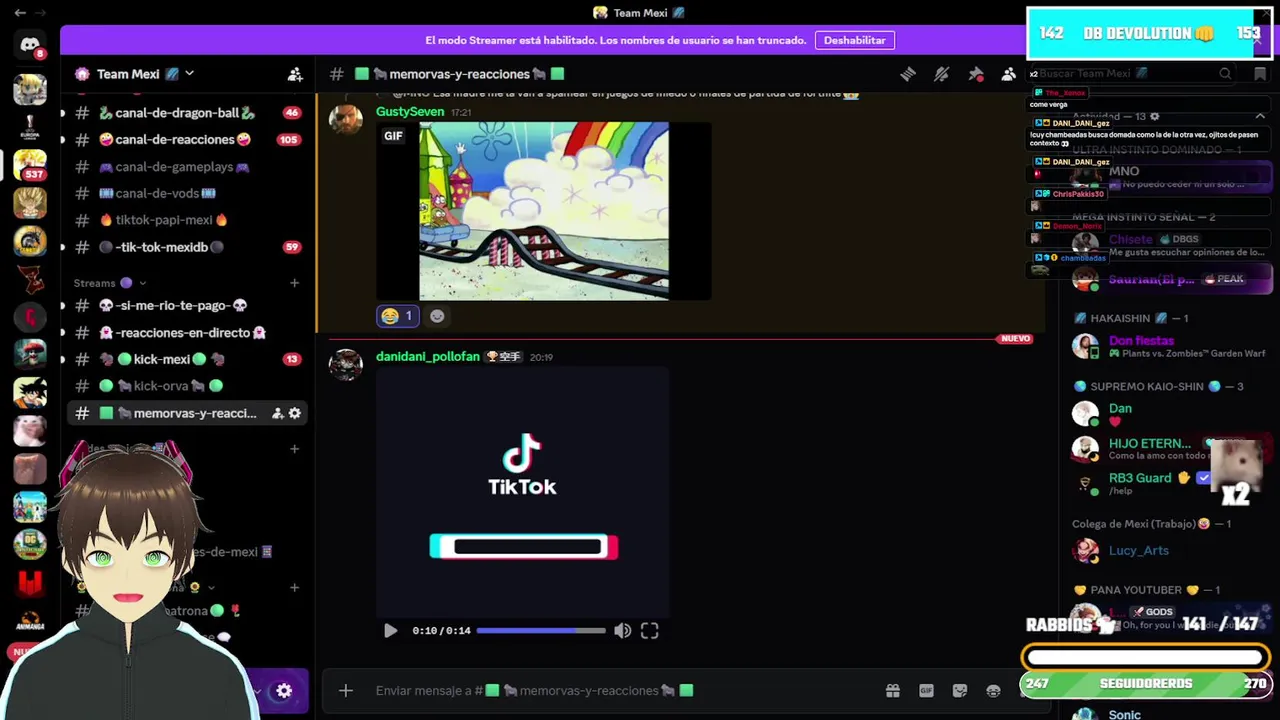
Task: Open the GustySeven SpongeBob GIF
Action: point(543,211)
